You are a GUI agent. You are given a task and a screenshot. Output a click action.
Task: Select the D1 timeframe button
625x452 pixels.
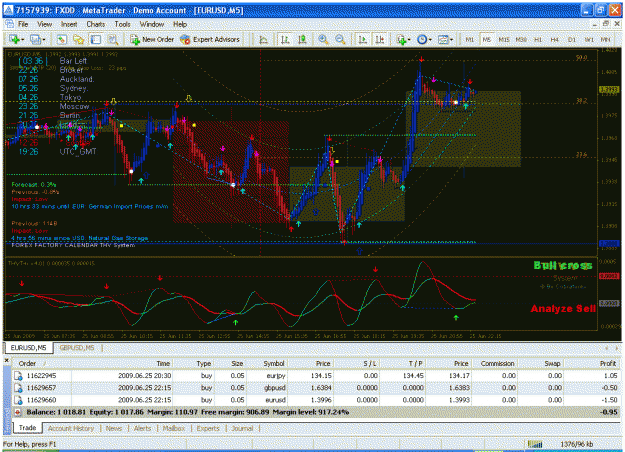click(572, 39)
